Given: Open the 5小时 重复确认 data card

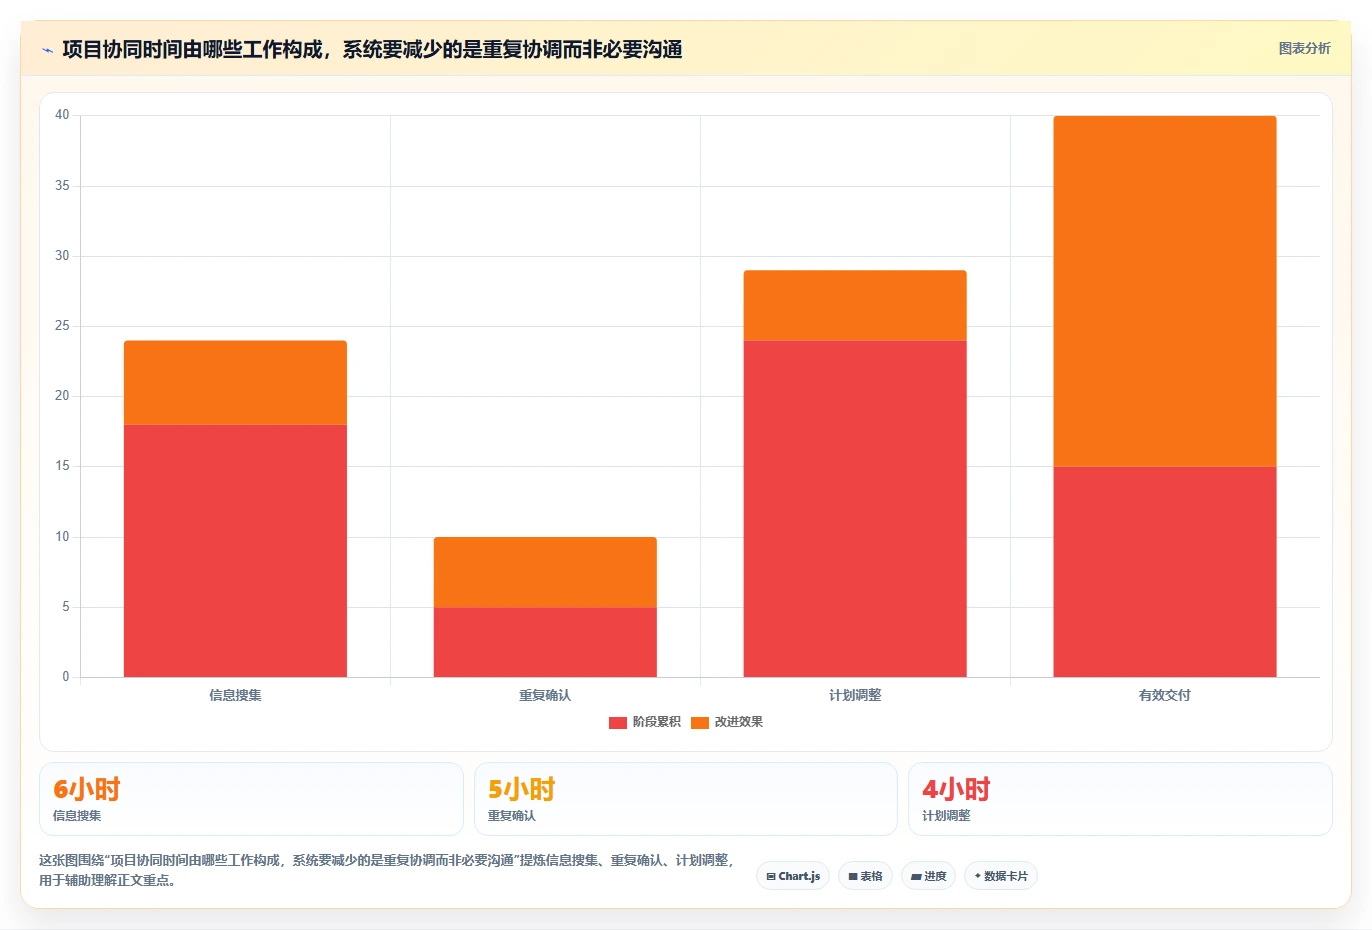Looking at the screenshot, I should tap(685, 799).
